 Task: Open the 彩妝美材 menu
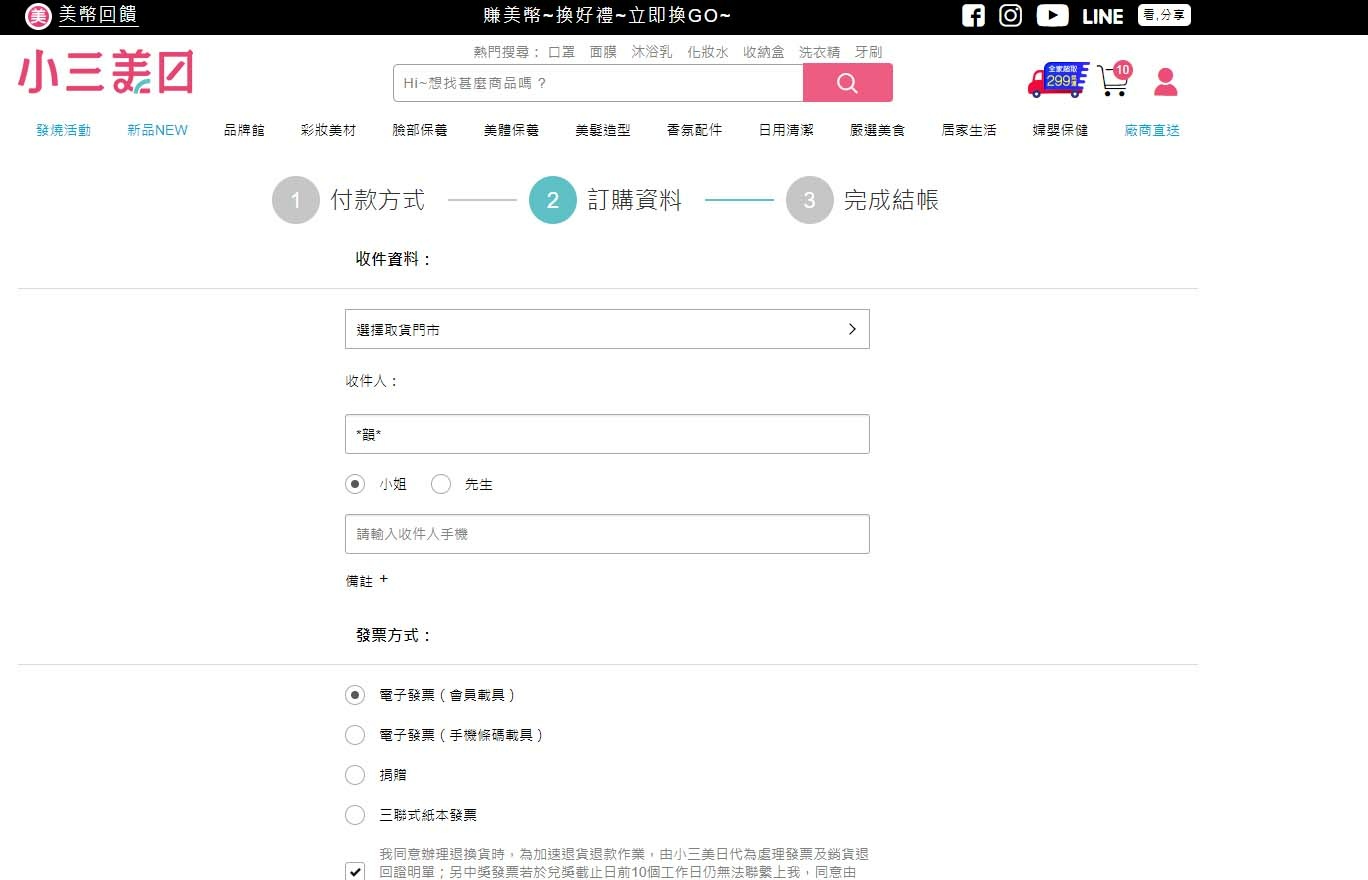point(328,130)
